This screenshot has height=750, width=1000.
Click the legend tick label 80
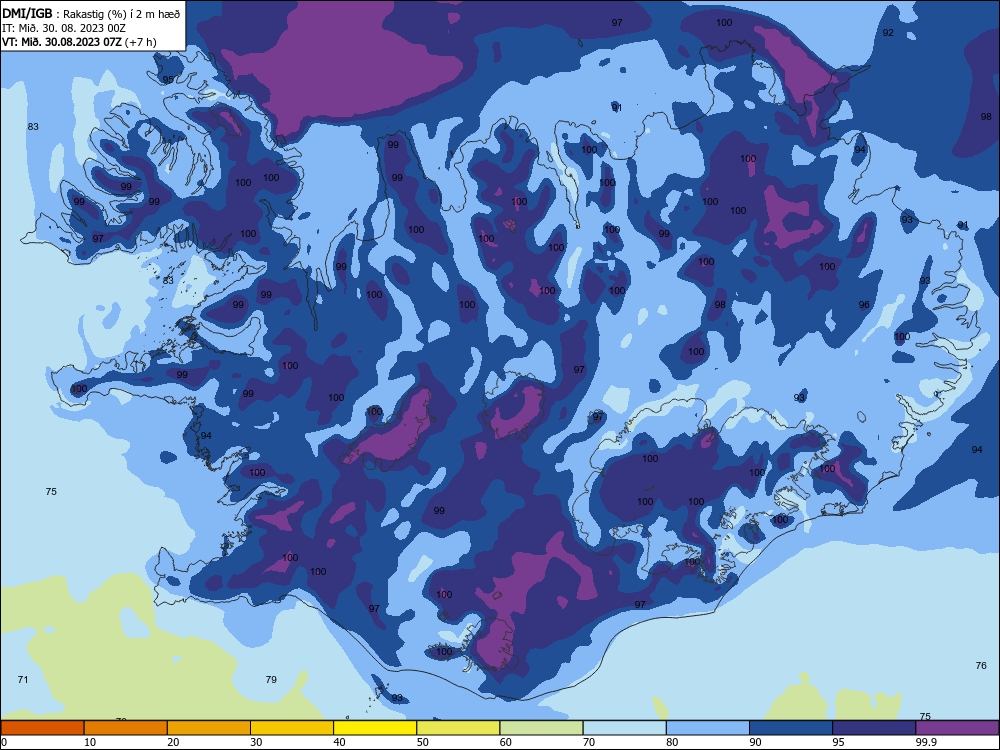(x=672, y=742)
